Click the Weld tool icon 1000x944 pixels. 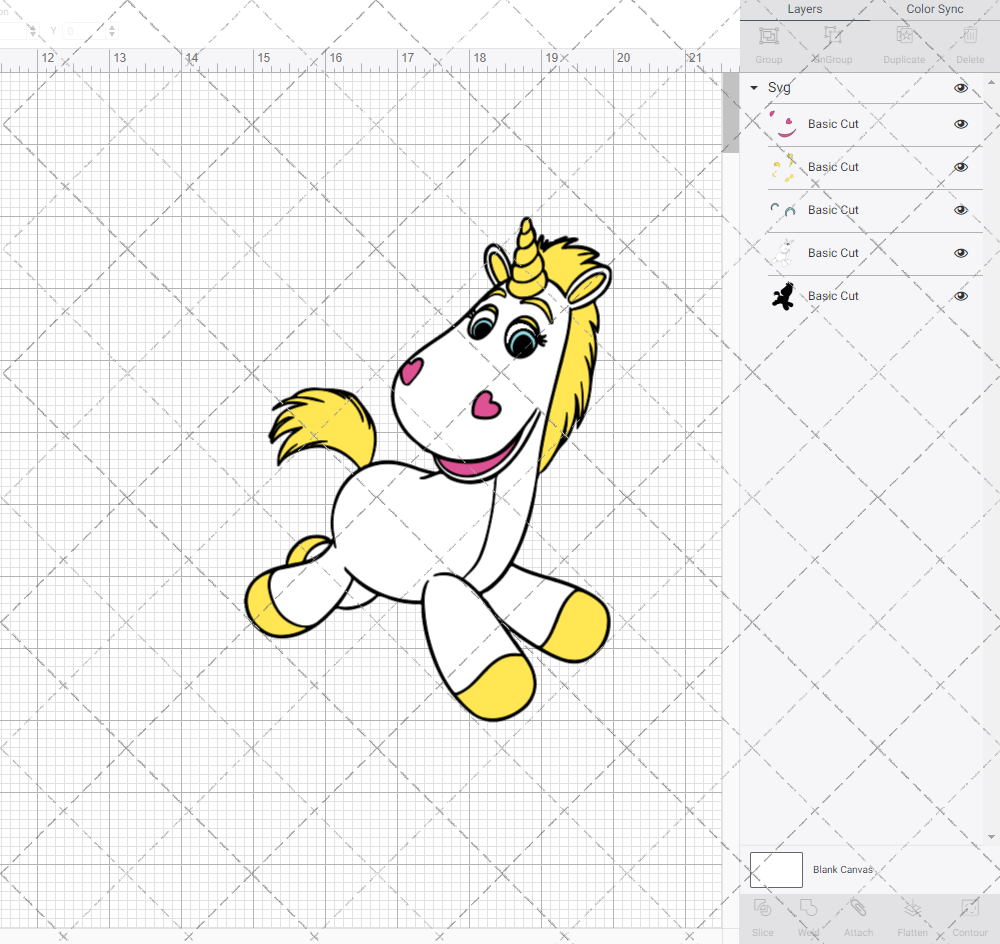[808, 908]
